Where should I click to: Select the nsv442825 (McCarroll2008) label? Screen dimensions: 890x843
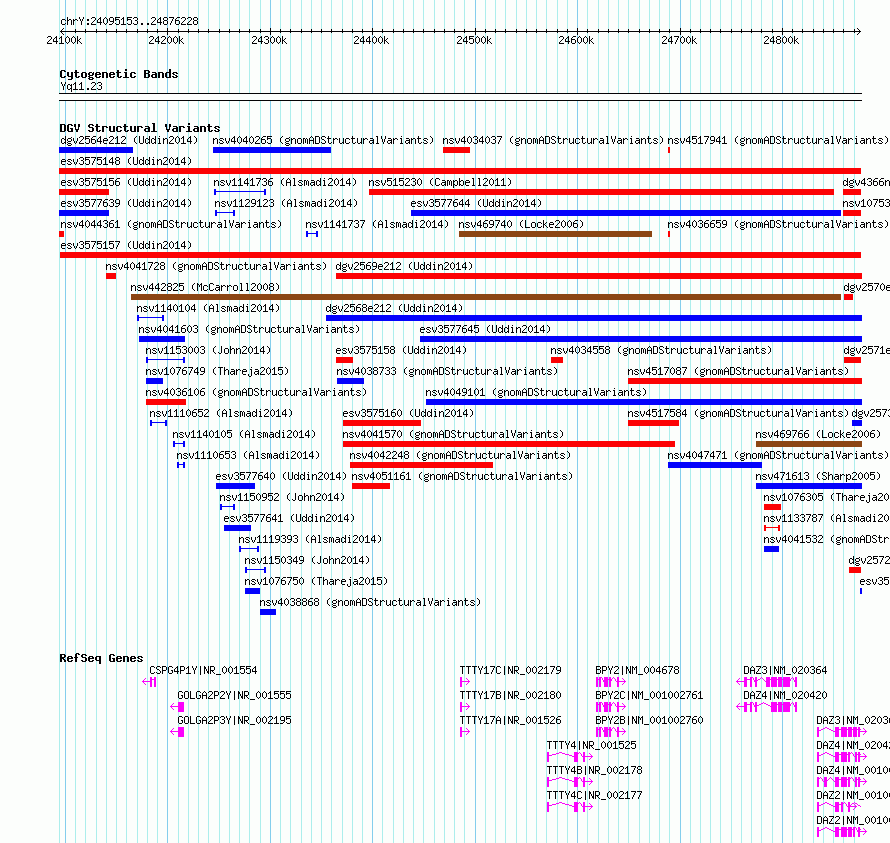click(x=205, y=287)
